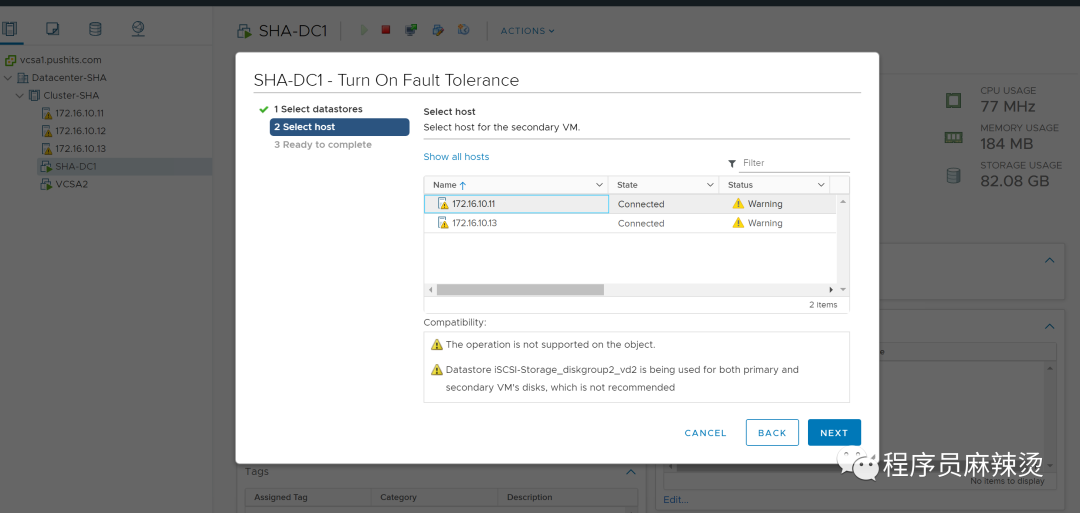Click the Launch console monitor icon

tap(411, 30)
